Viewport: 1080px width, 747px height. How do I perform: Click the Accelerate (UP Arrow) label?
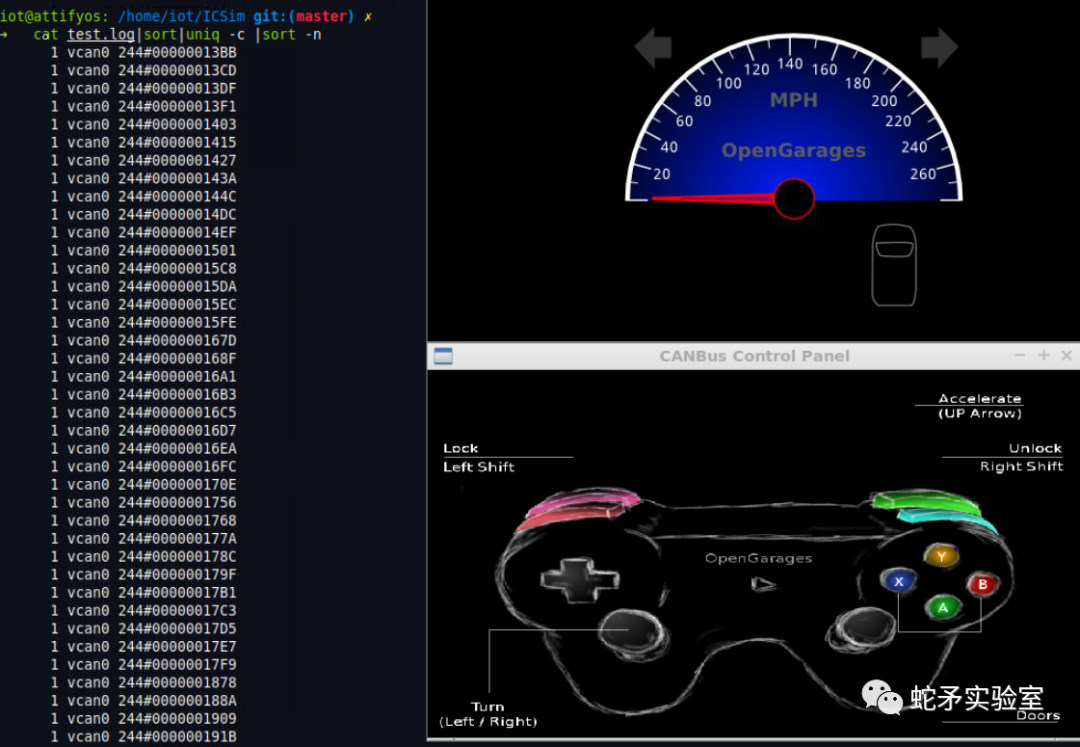[979, 406]
